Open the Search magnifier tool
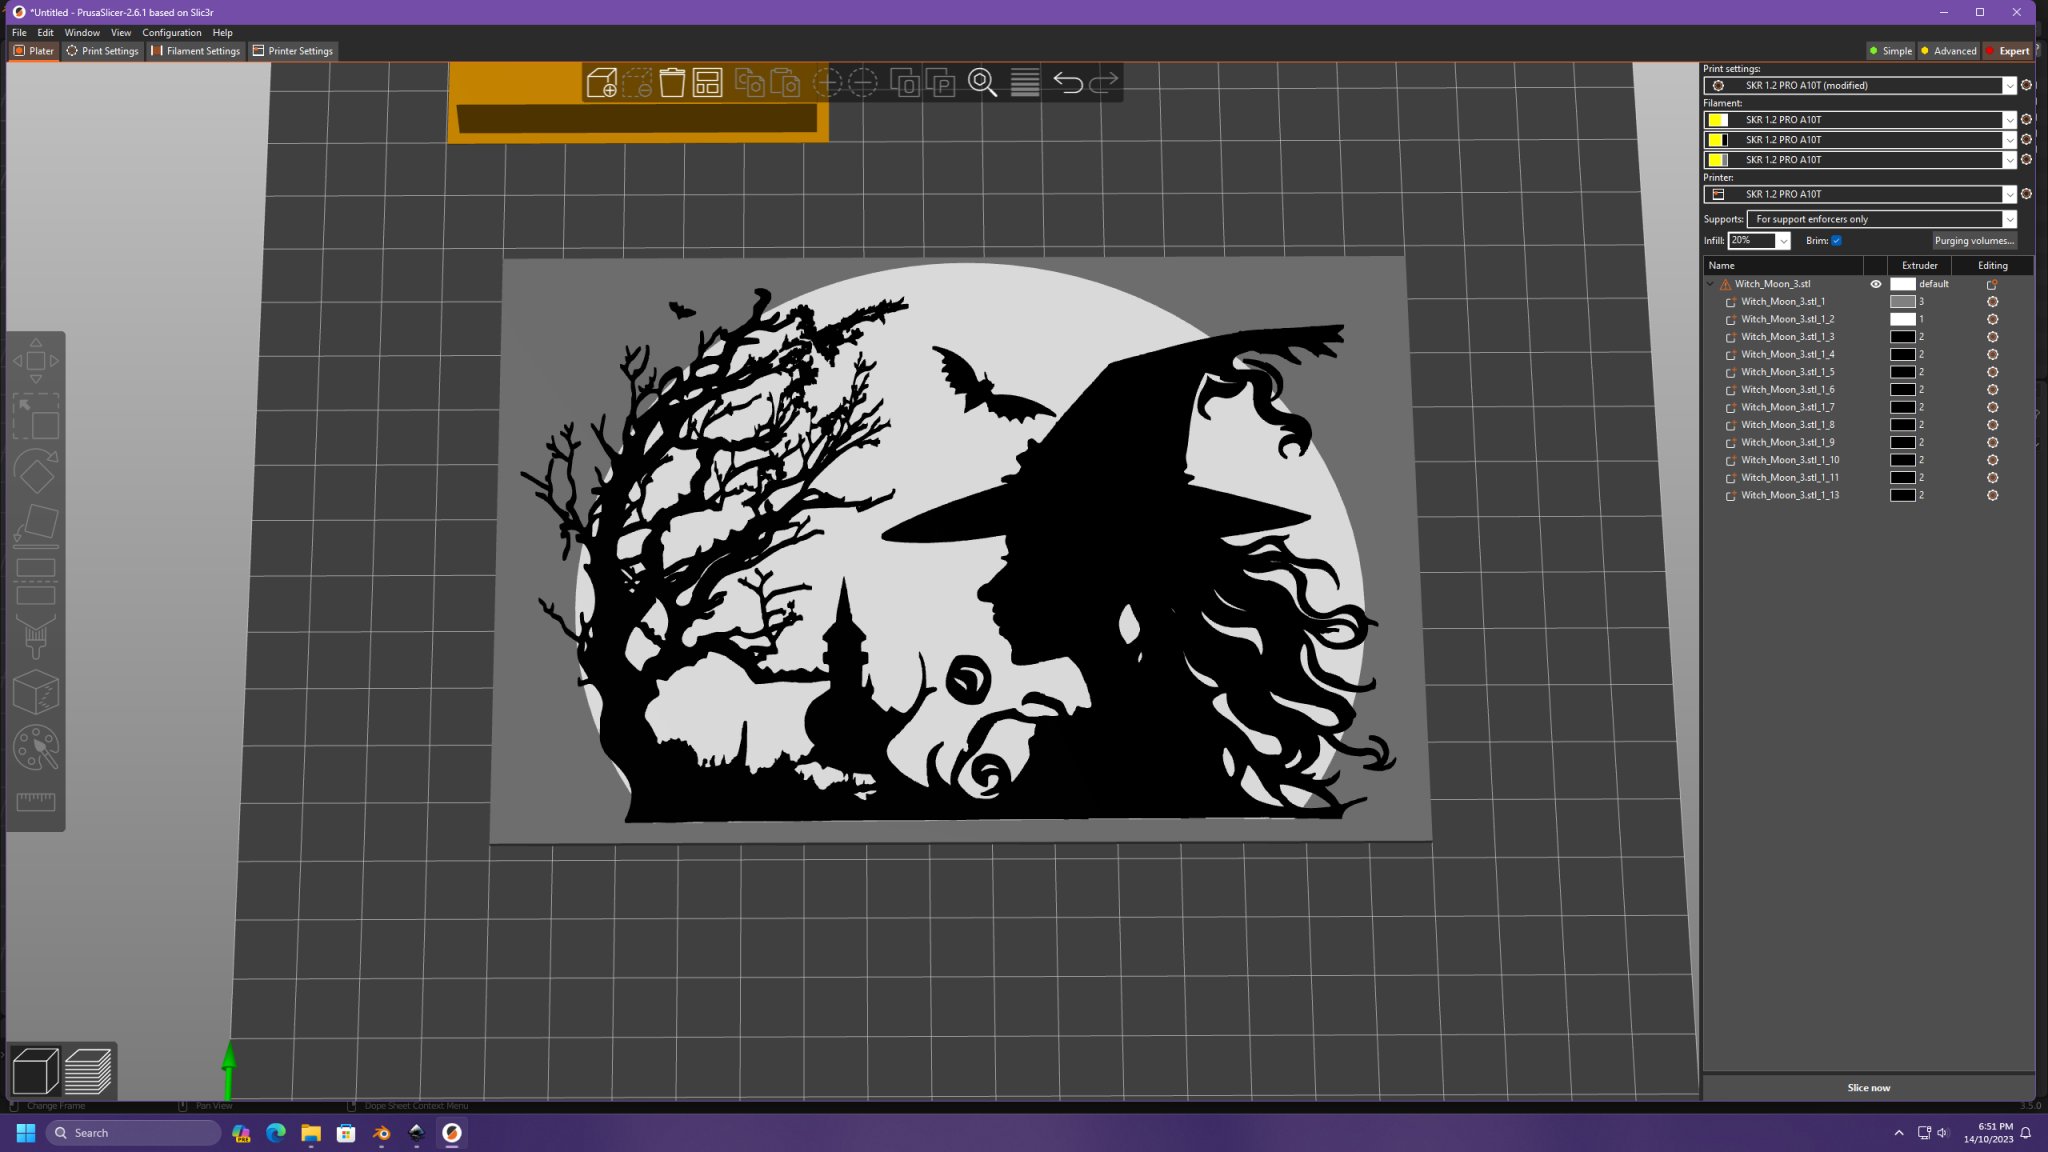This screenshot has height=1152, width=2048. coord(982,83)
